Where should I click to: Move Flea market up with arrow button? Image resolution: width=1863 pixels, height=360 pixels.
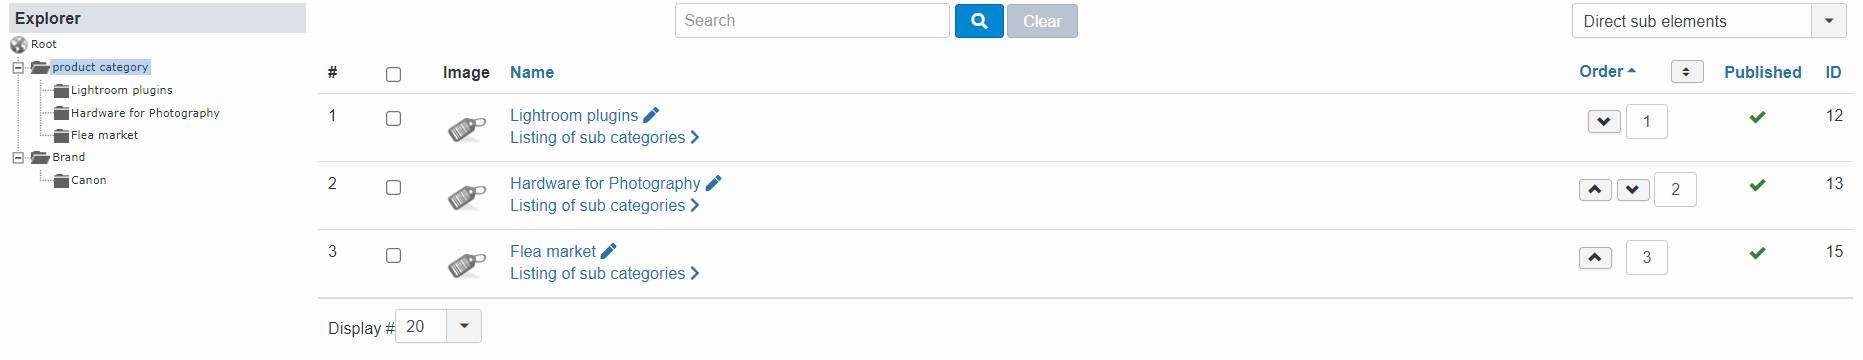pyautogui.click(x=1595, y=258)
